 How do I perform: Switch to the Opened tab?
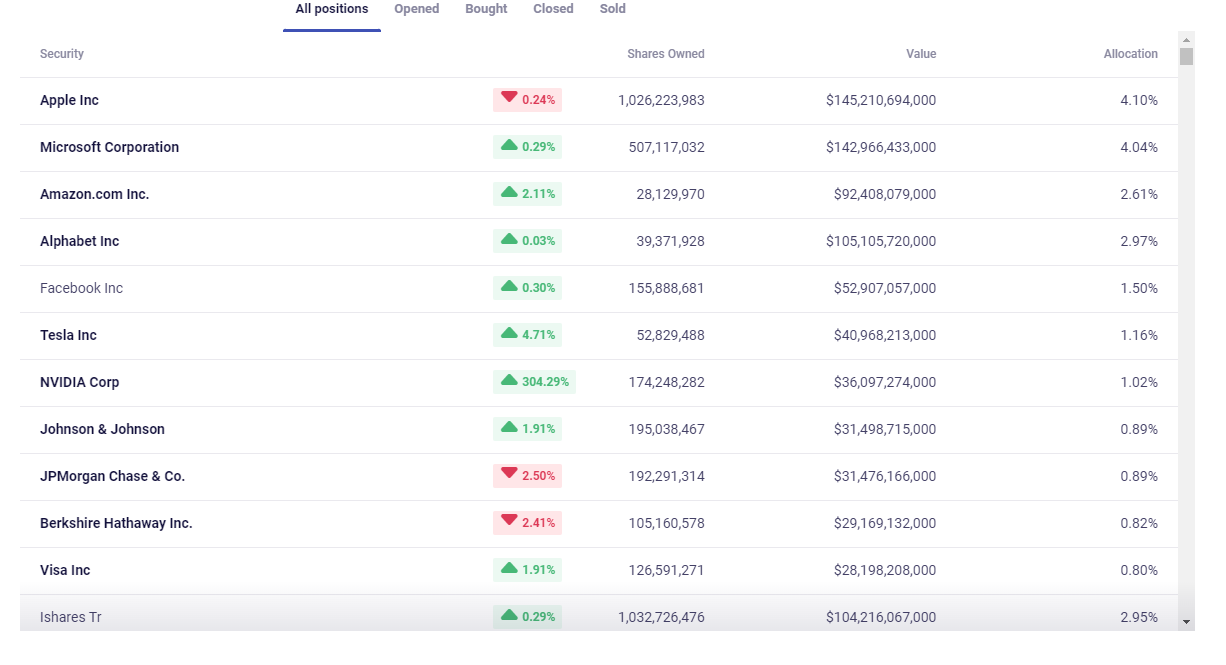(416, 9)
